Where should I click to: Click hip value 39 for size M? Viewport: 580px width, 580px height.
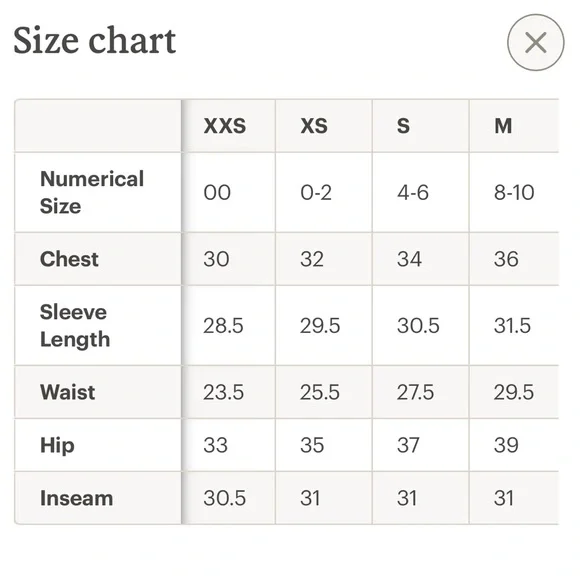(506, 445)
